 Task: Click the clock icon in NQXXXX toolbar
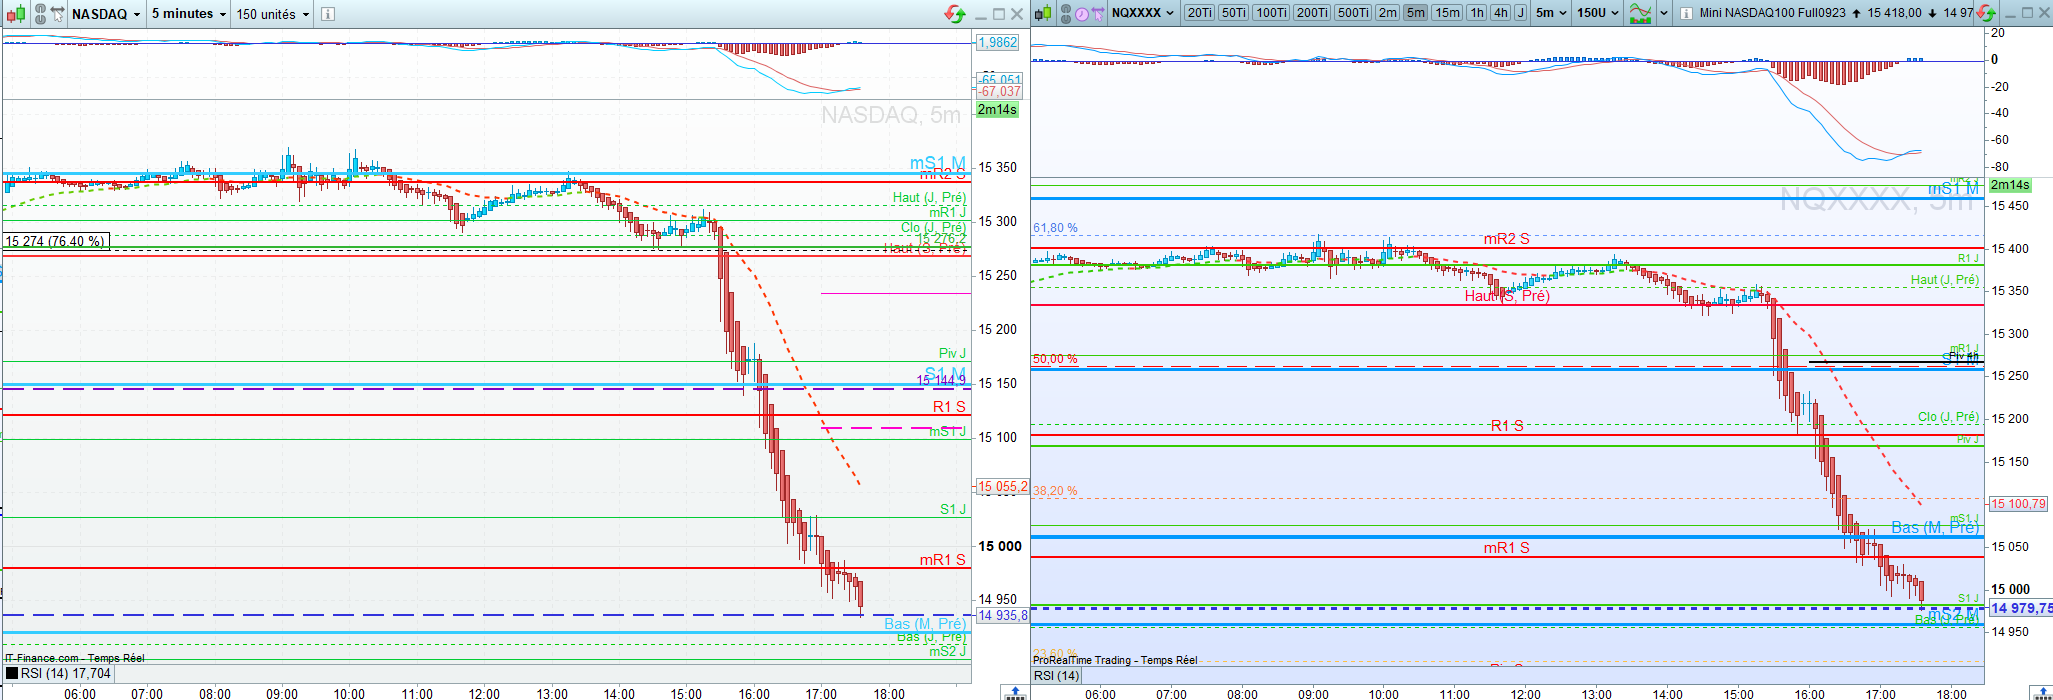[1082, 14]
